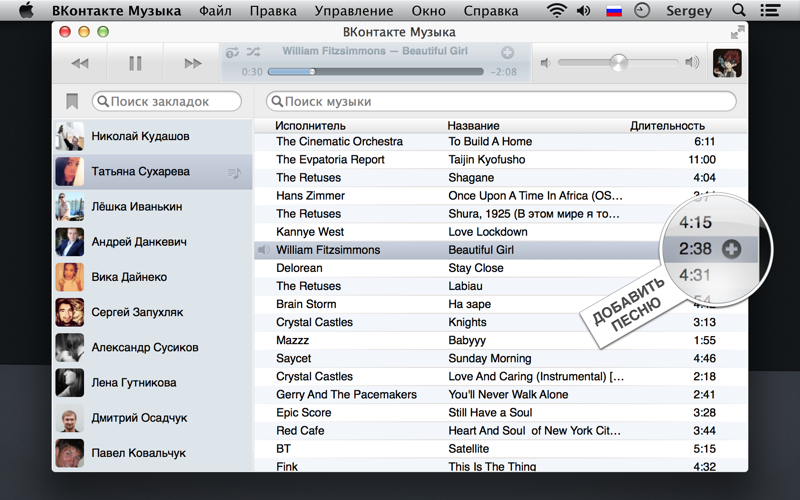Click playlist icon next to Татьяна Сухарева

(234, 173)
